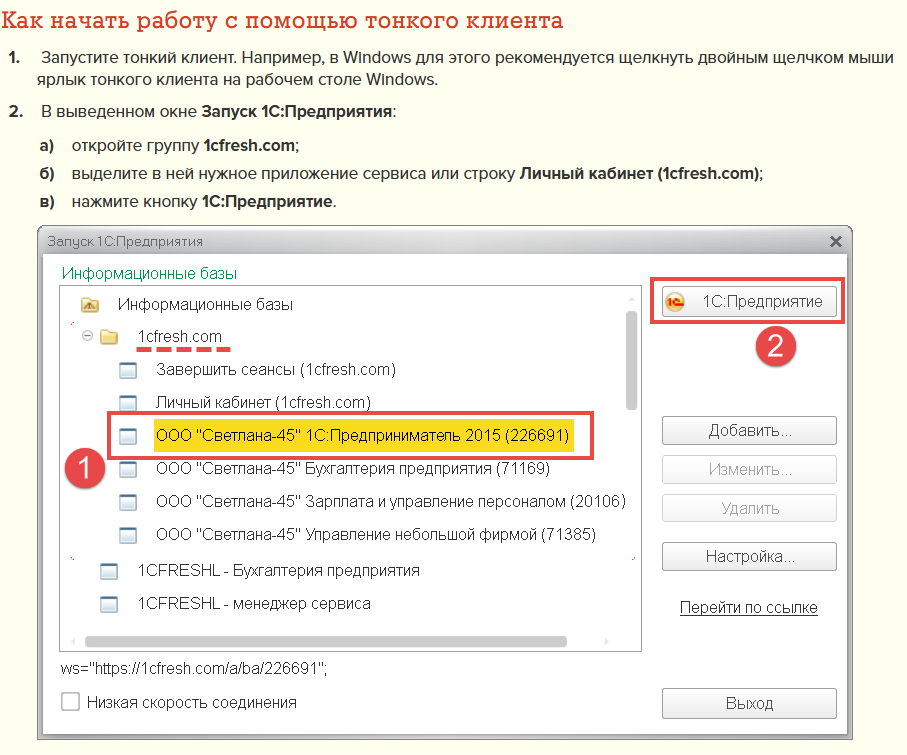Screen dimensions: 907x755
Task: Click the Информационные базы root icon
Action: pyautogui.click(x=90, y=304)
